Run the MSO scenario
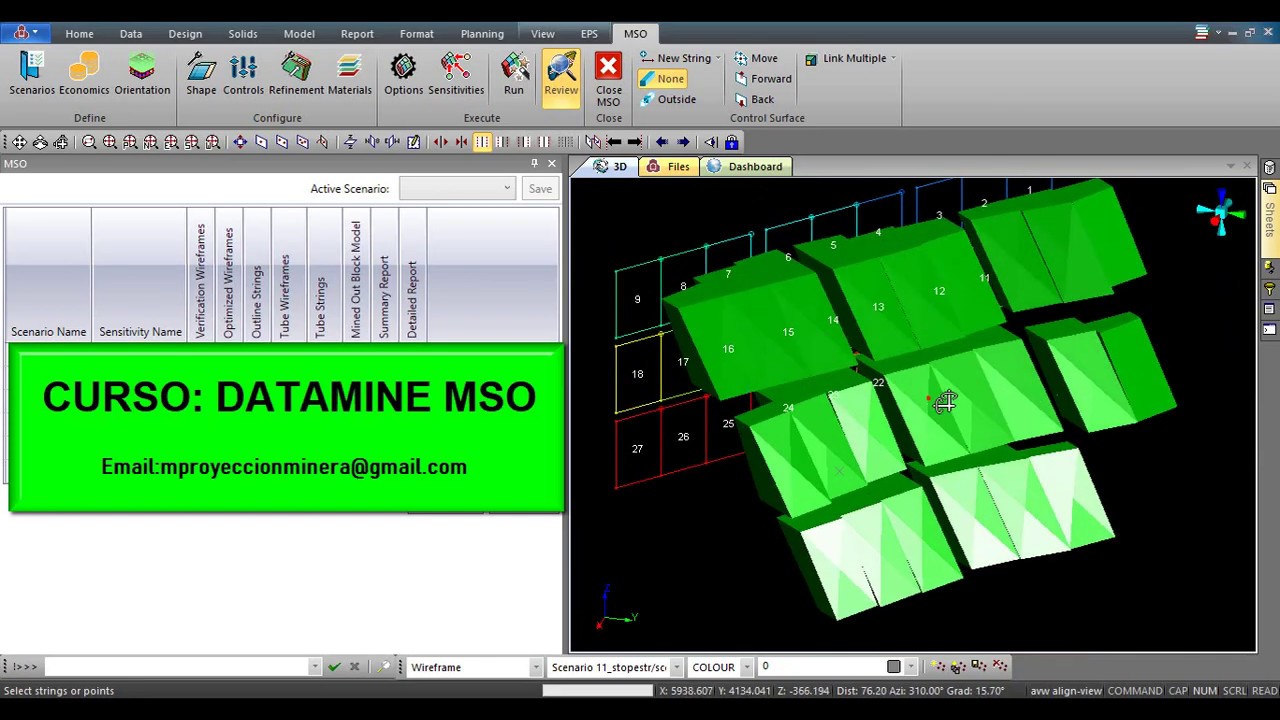The image size is (1280, 720). 514,75
